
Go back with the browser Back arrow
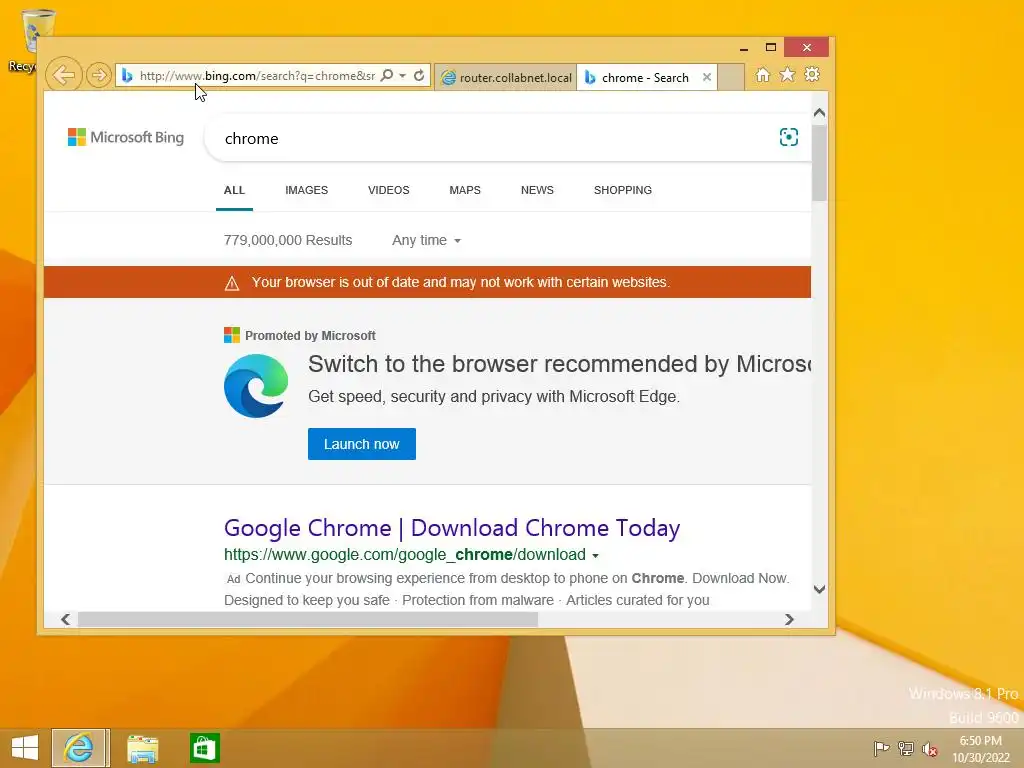[63, 75]
